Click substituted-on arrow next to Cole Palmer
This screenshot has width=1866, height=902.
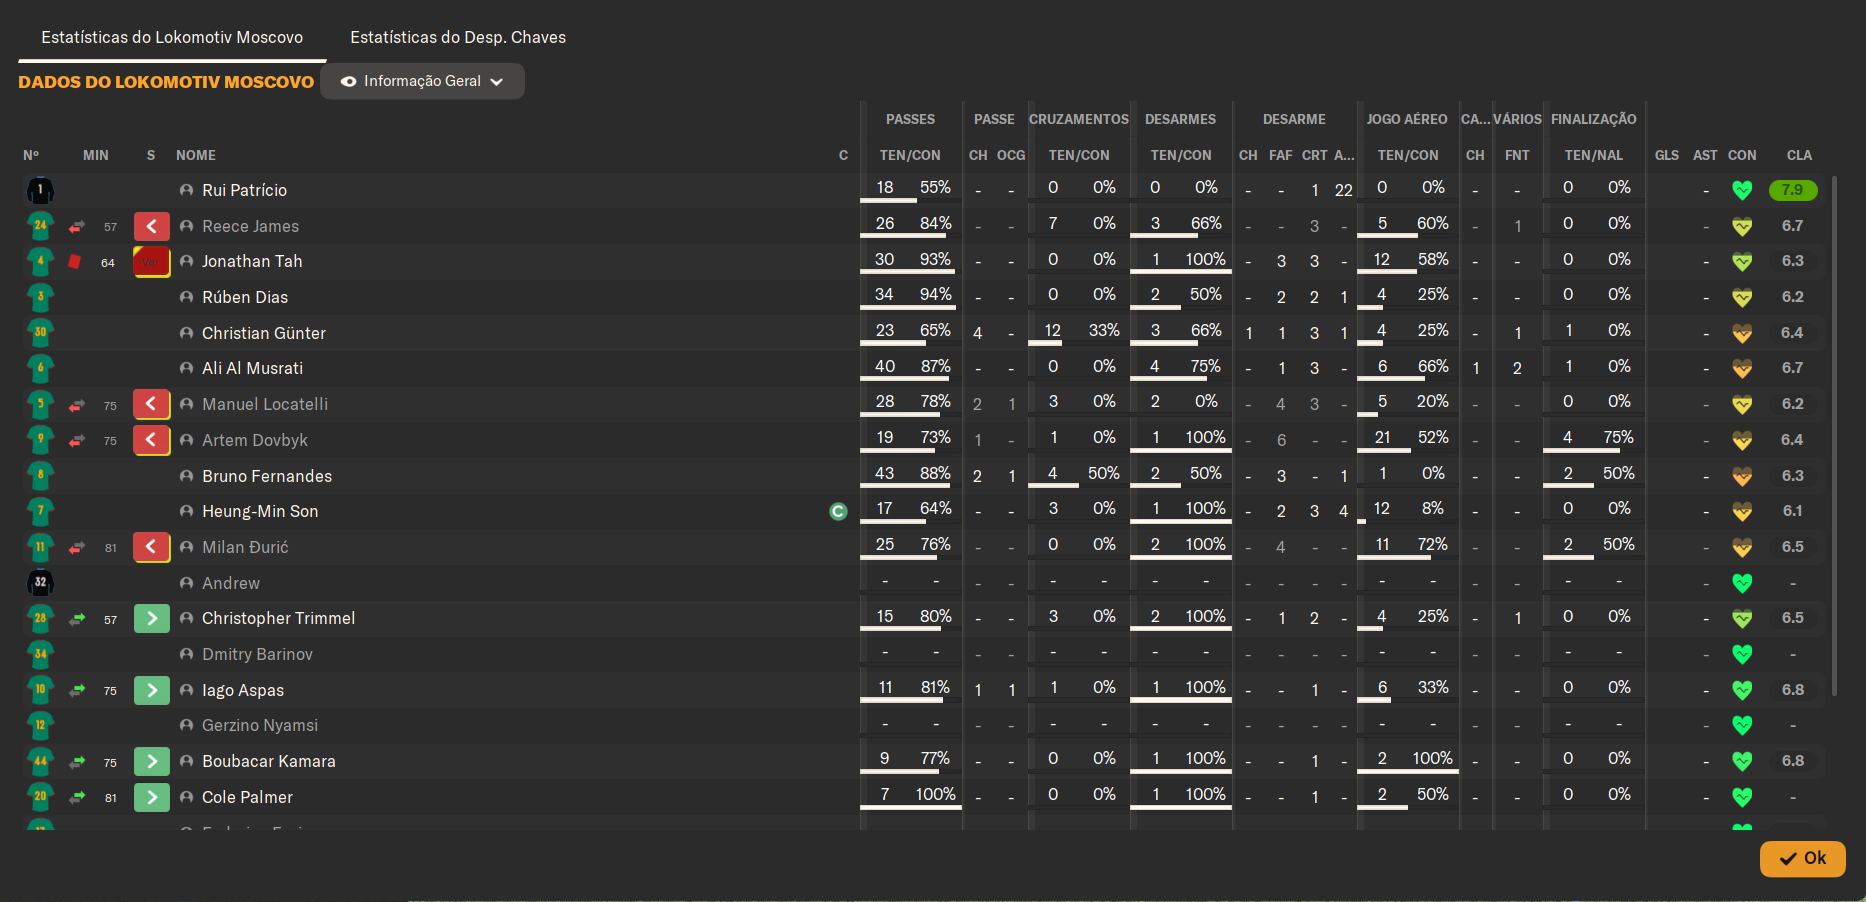(77, 797)
